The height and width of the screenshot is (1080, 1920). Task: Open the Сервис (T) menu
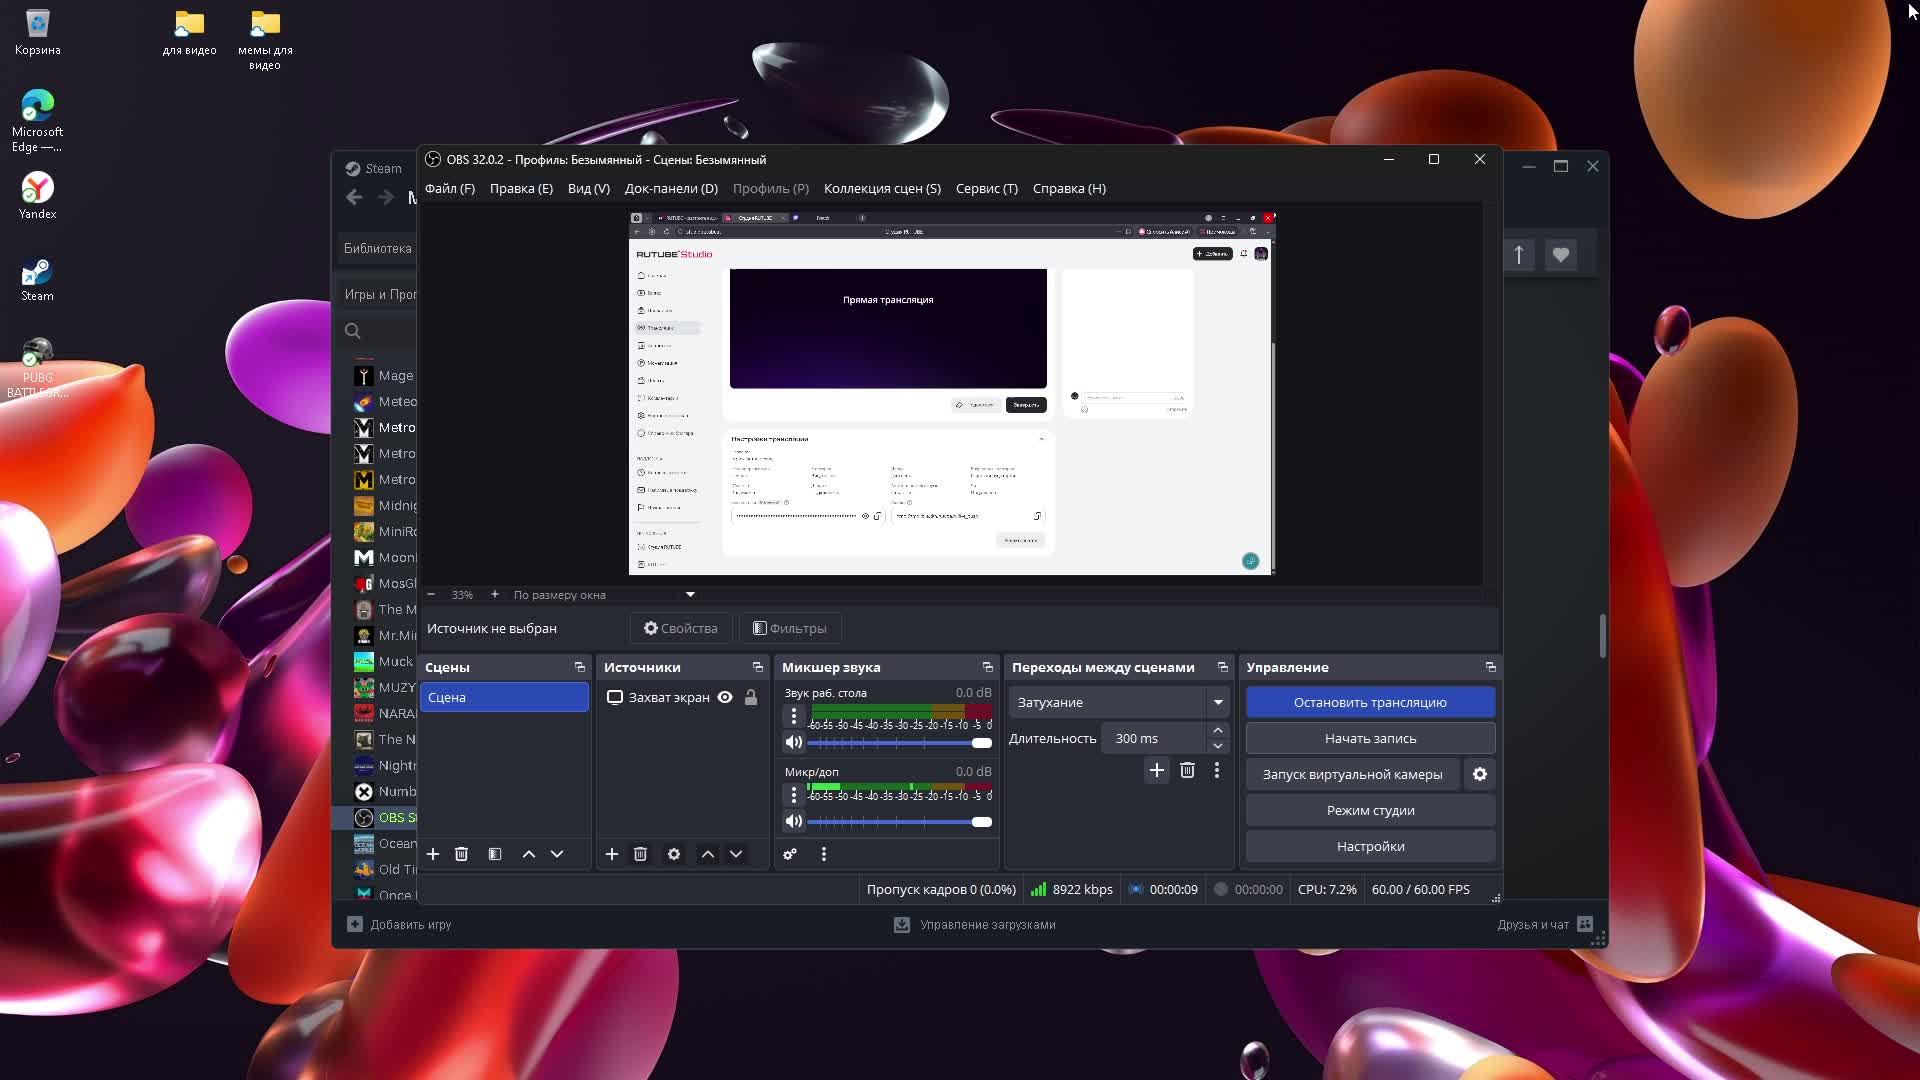[x=986, y=188]
